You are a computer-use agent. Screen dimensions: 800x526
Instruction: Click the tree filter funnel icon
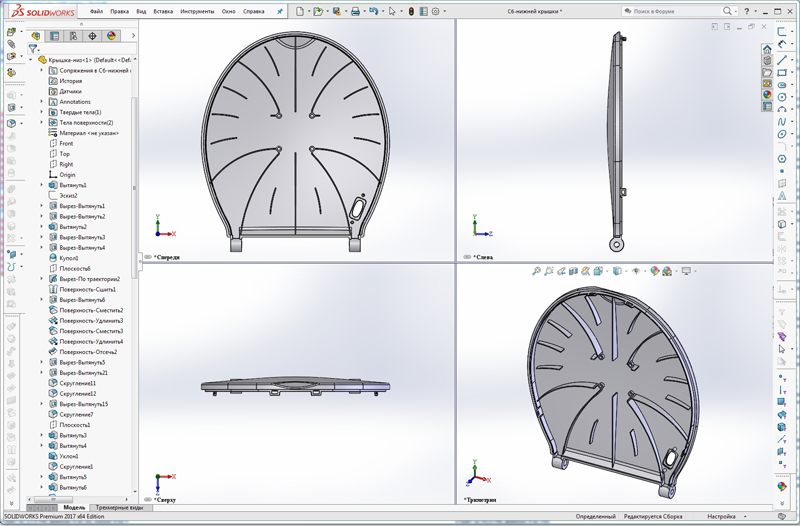click(x=33, y=48)
